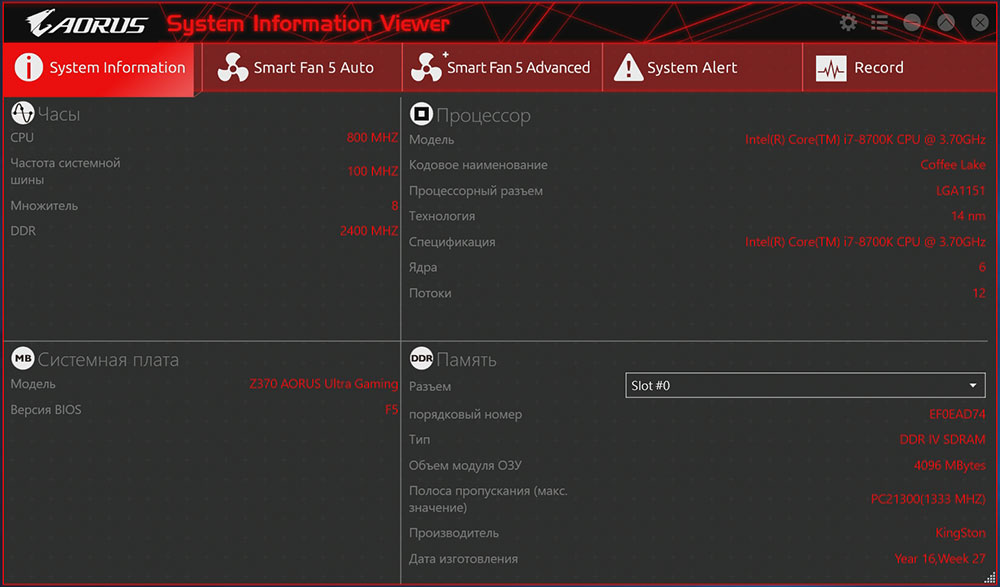This screenshot has width=1000, height=587.
Task: Click the list menu icon in title bar
Action: [879, 23]
